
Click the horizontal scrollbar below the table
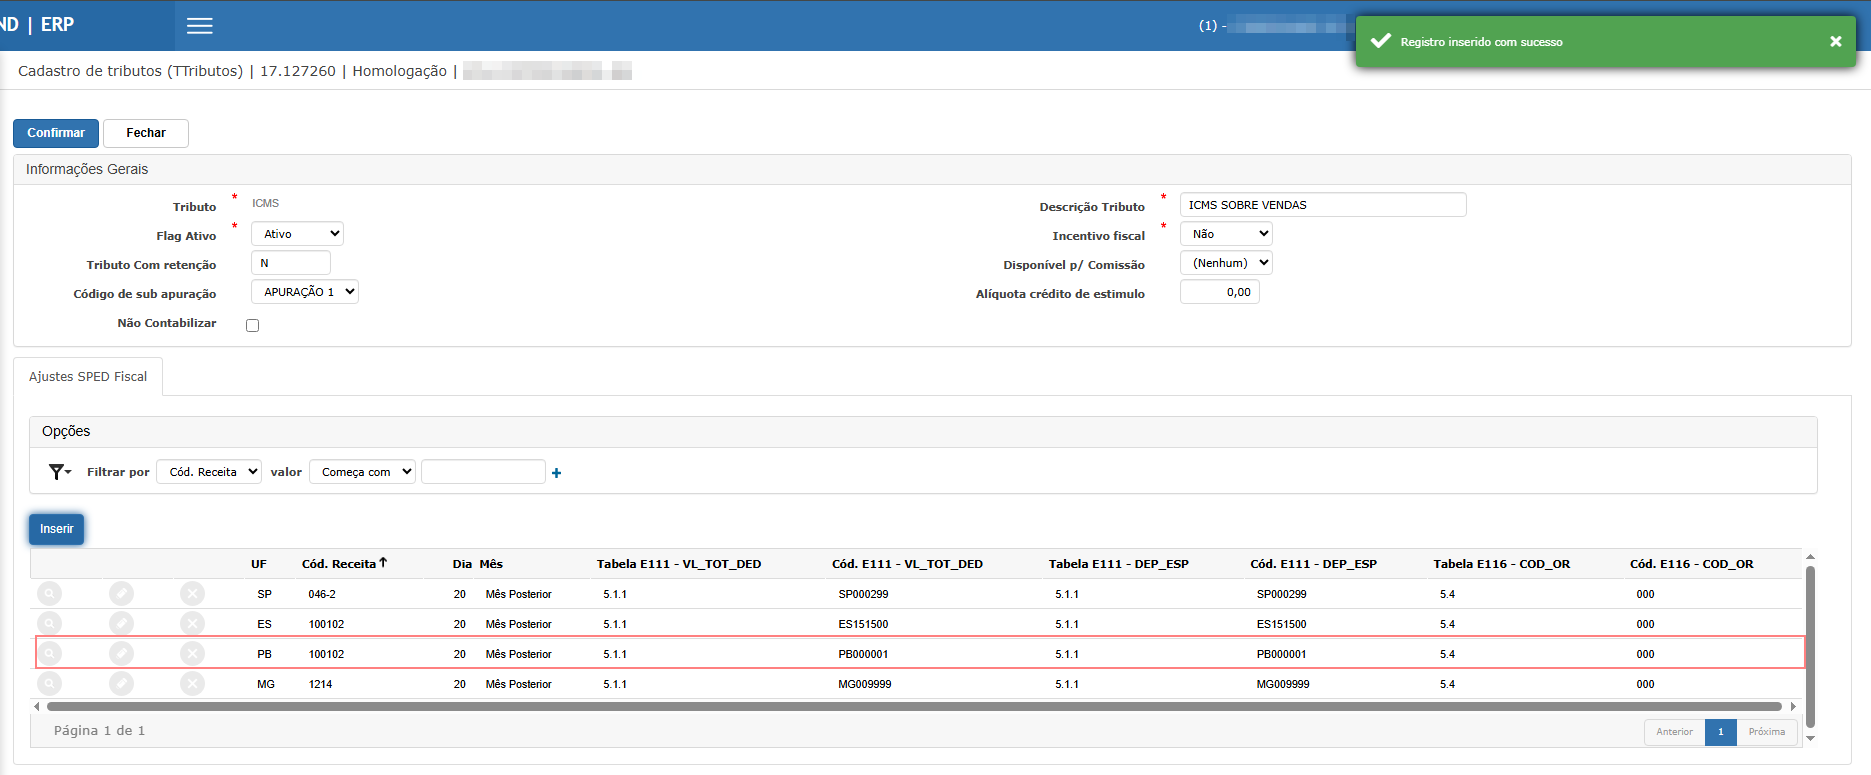click(913, 706)
